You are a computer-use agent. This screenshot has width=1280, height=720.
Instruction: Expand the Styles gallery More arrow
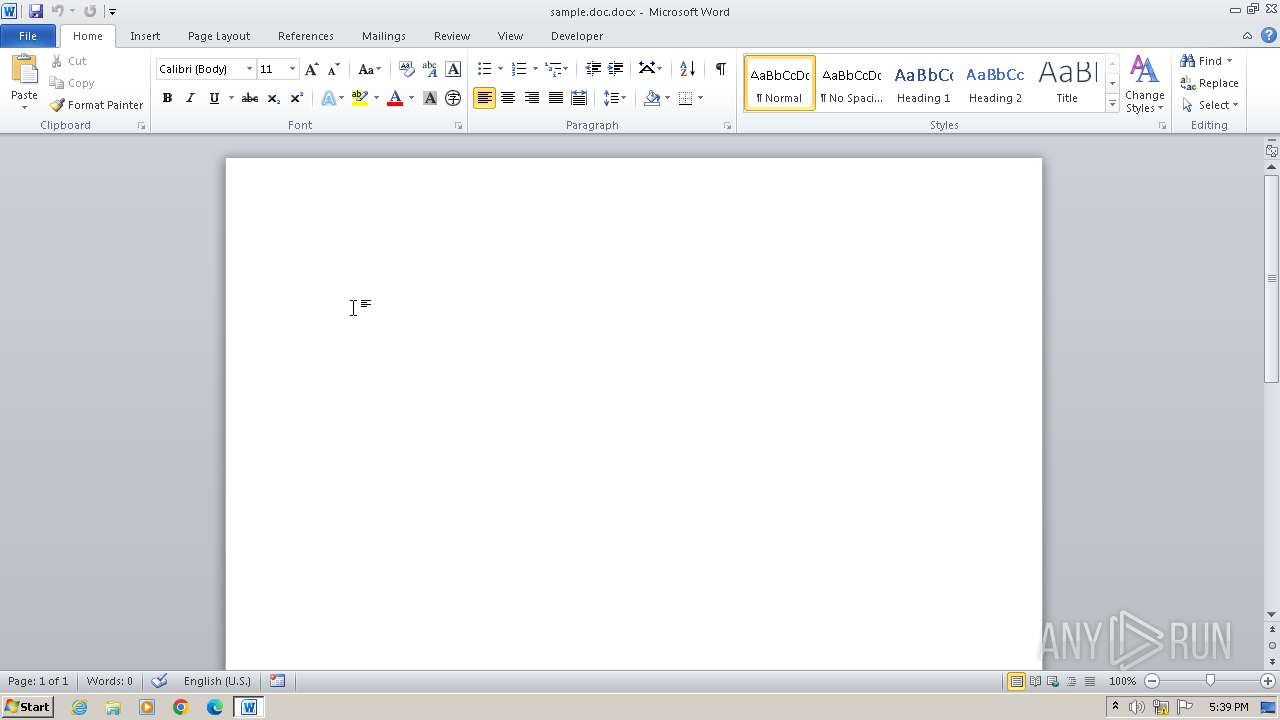[1112, 104]
